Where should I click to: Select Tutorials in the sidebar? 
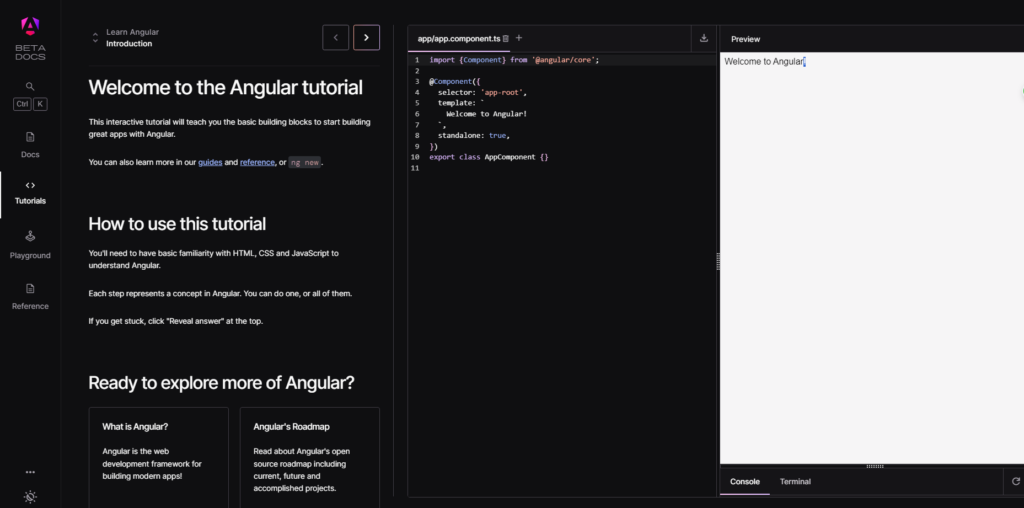(x=30, y=193)
